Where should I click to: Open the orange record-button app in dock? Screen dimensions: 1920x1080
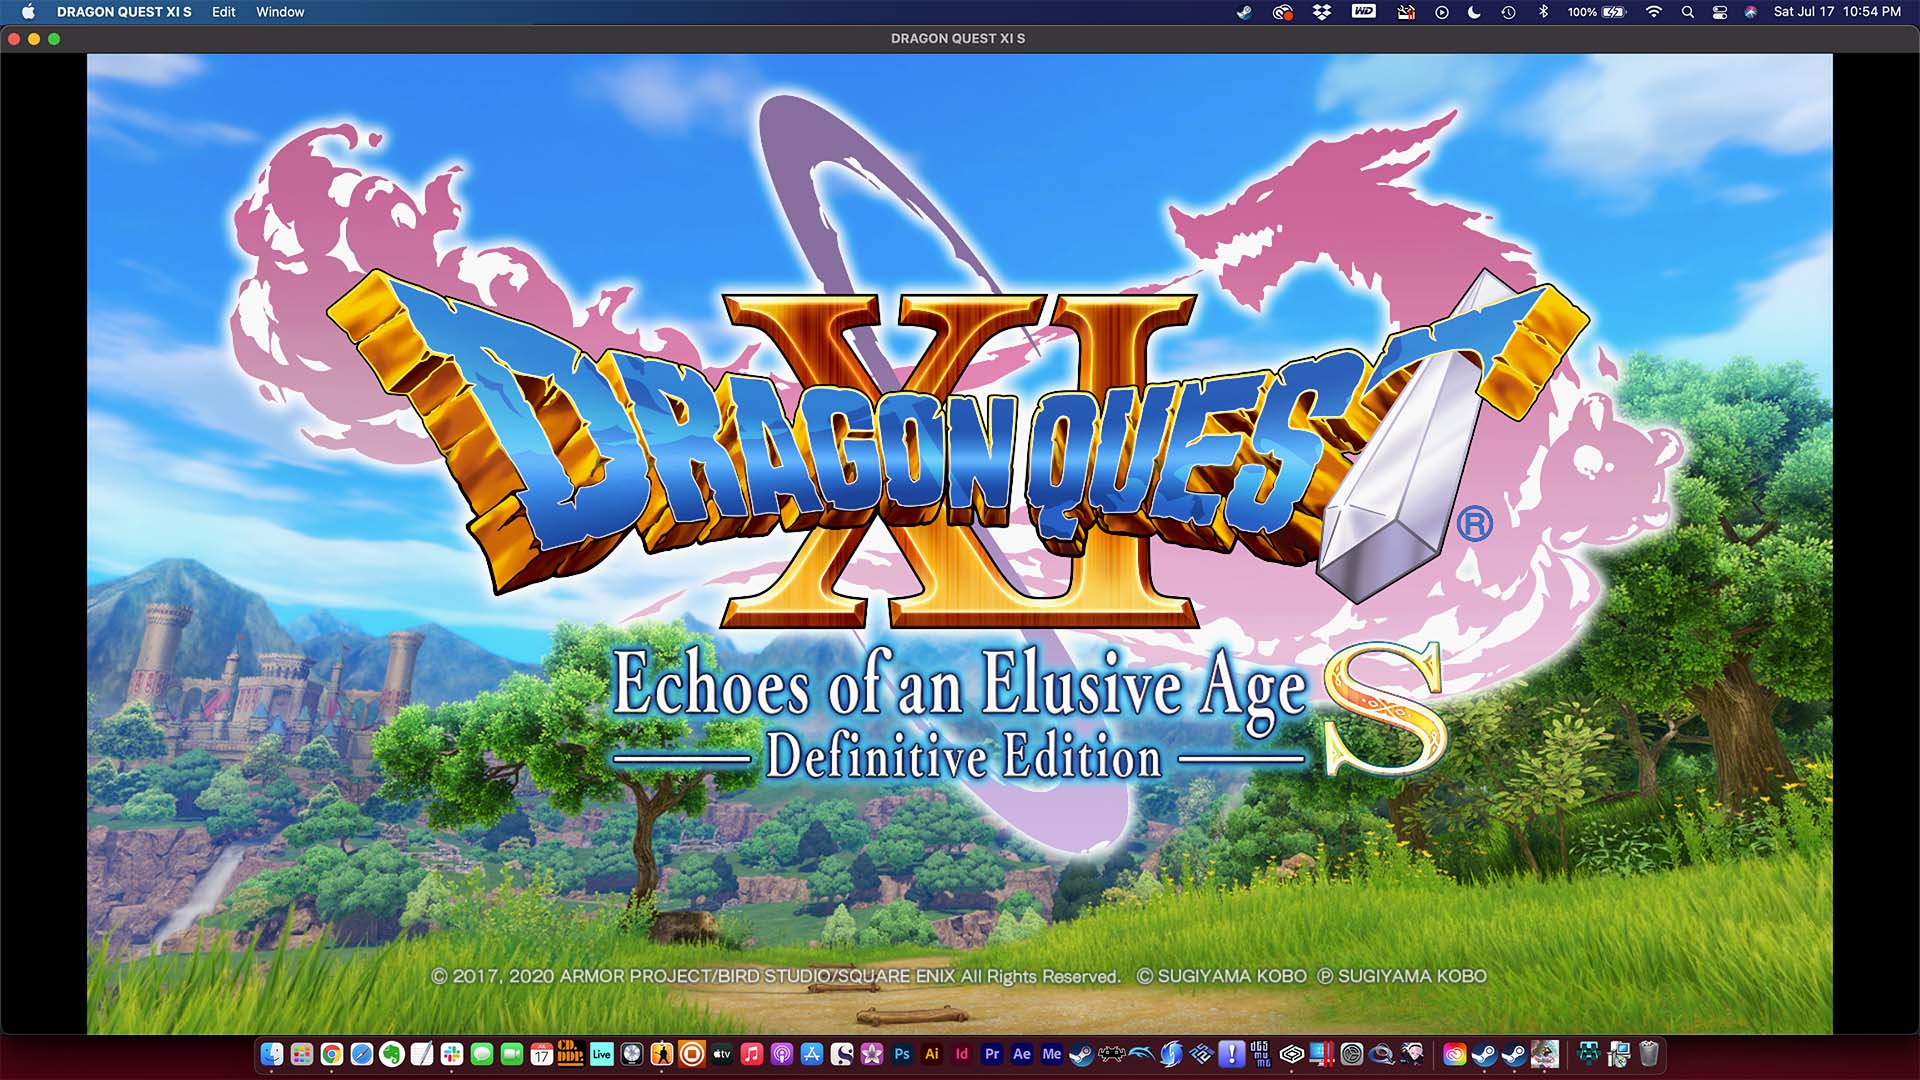[691, 1054]
